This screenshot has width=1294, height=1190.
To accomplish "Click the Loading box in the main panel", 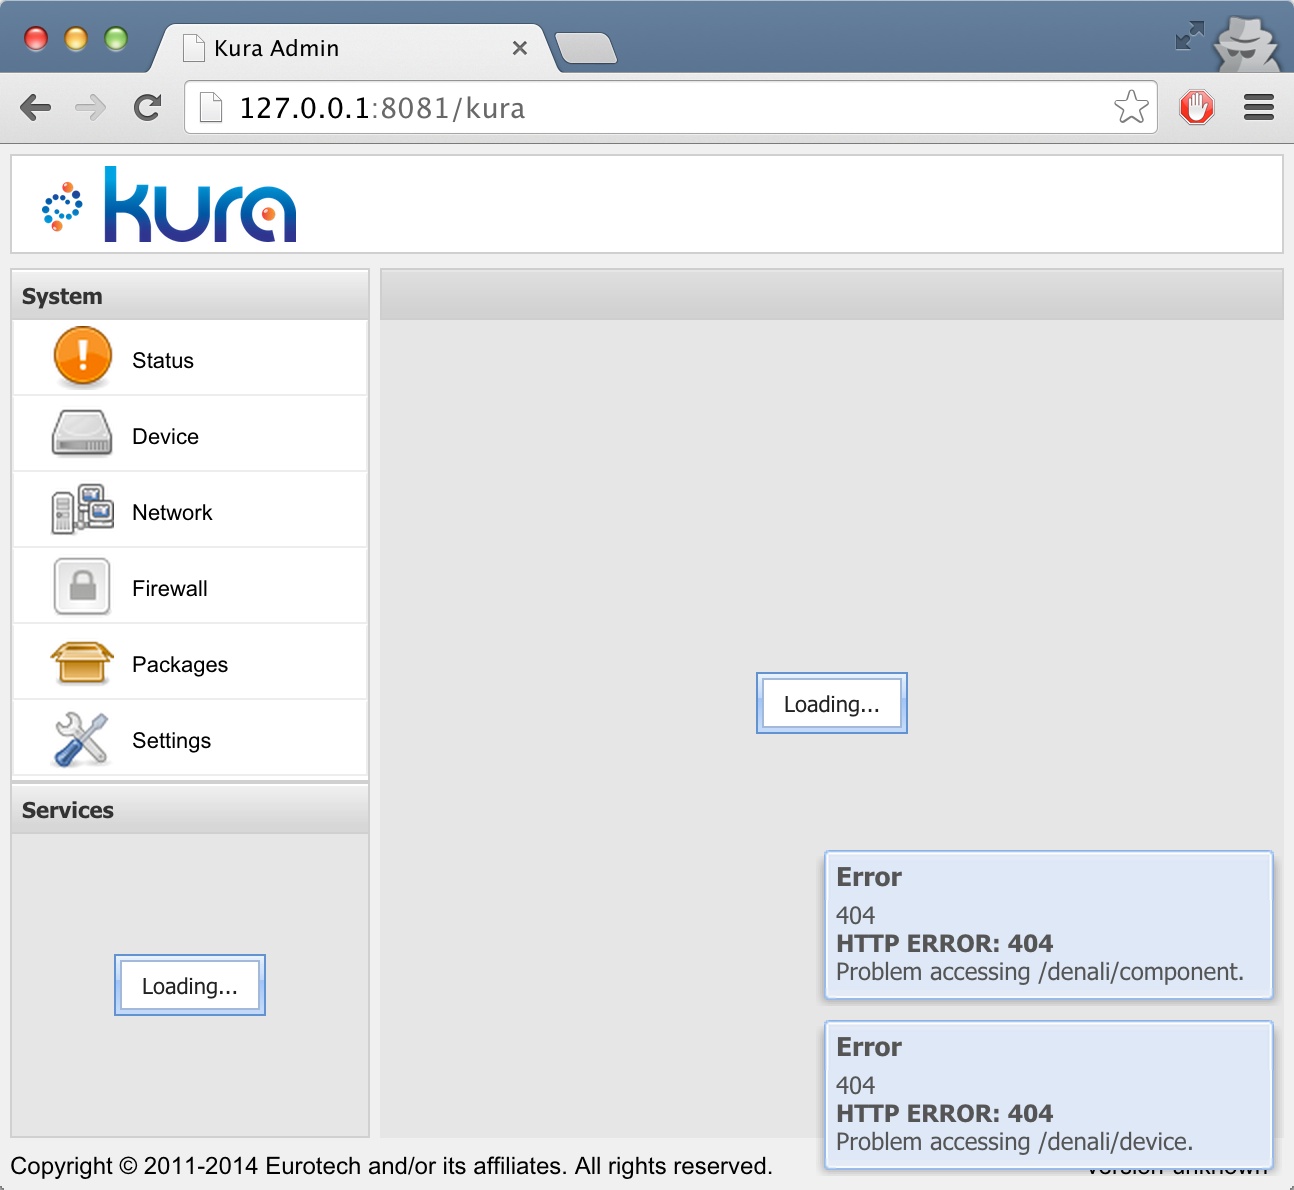I will coord(832,703).
